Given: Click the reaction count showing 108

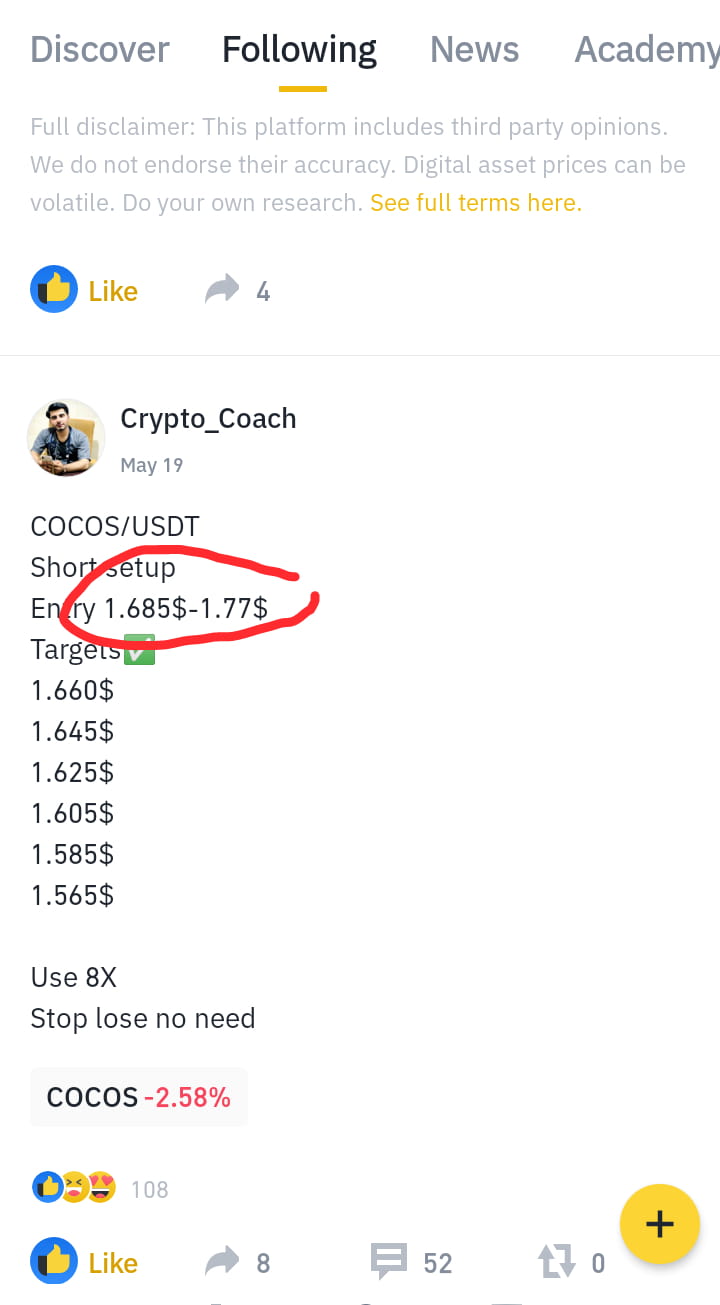Looking at the screenshot, I should (x=149, y=1189).
